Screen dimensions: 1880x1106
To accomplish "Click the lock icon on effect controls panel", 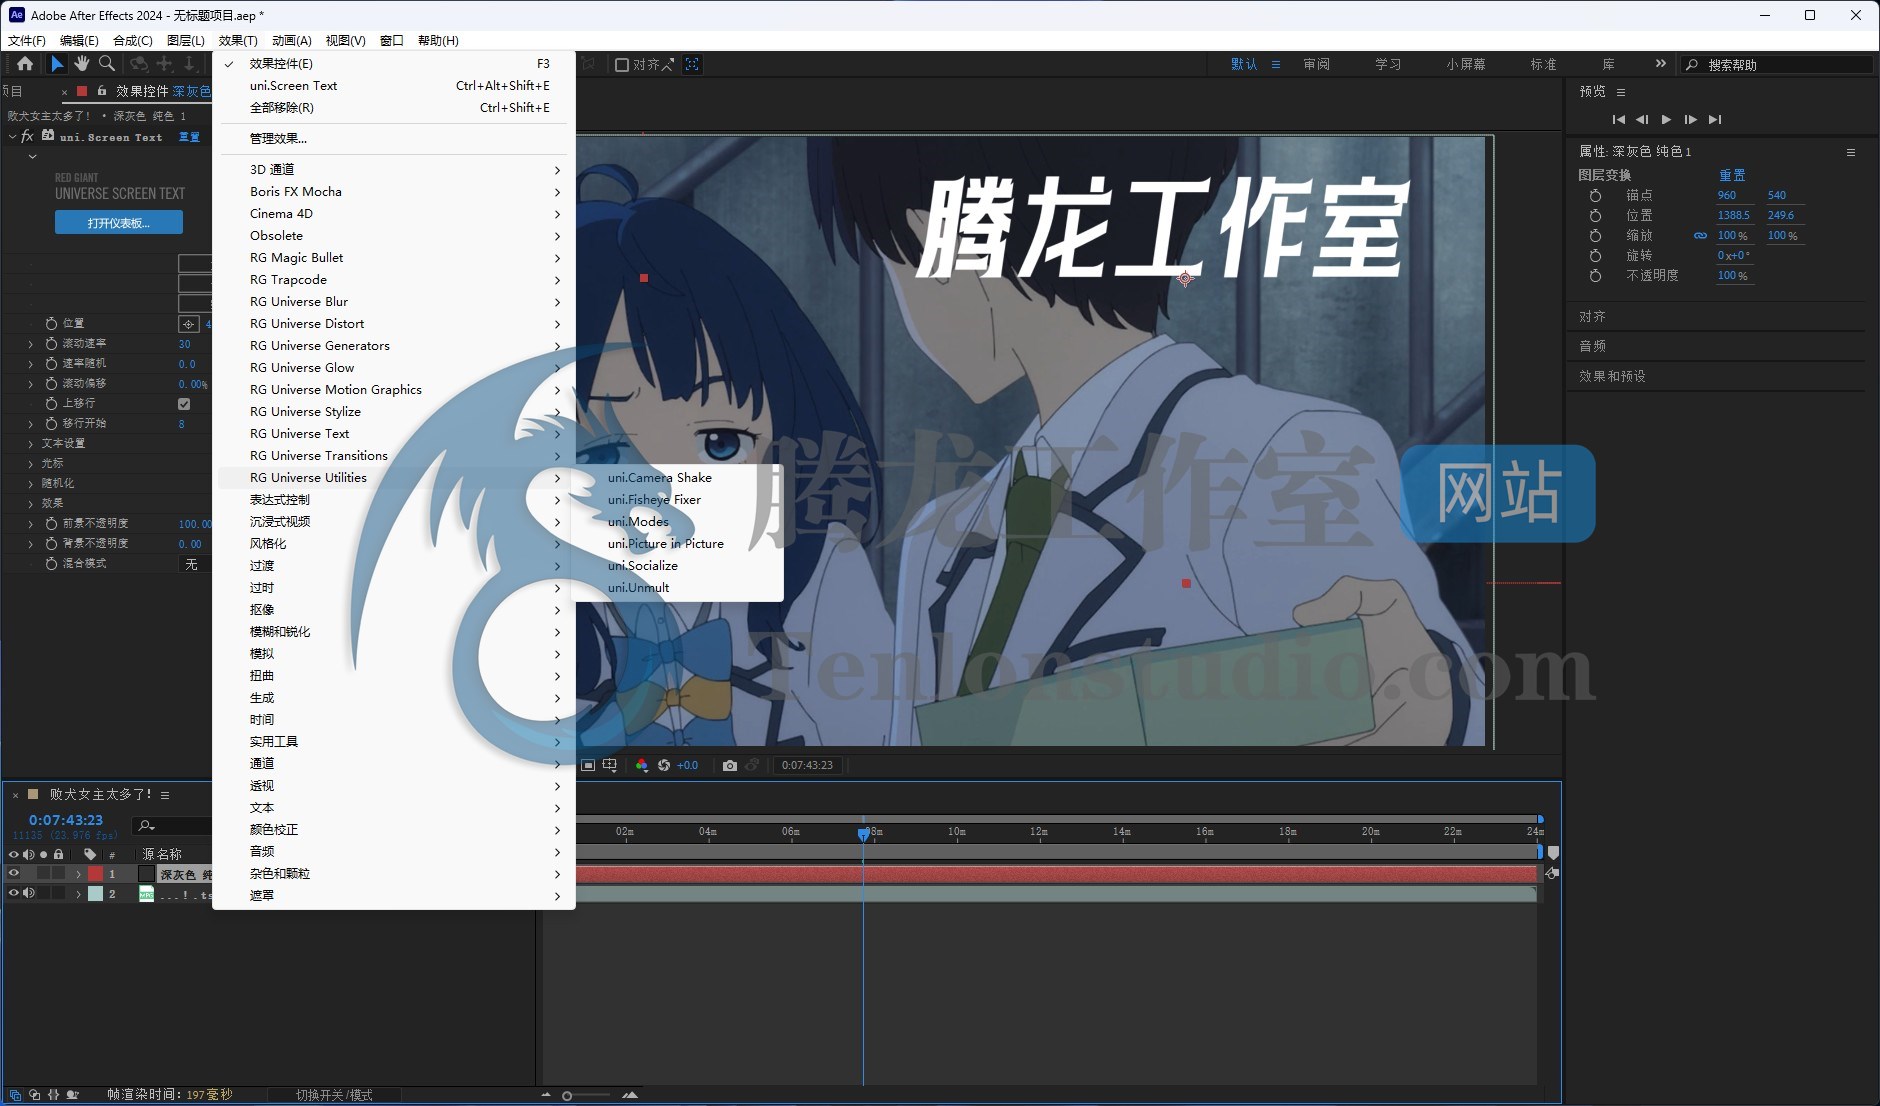I will point(102,91).
